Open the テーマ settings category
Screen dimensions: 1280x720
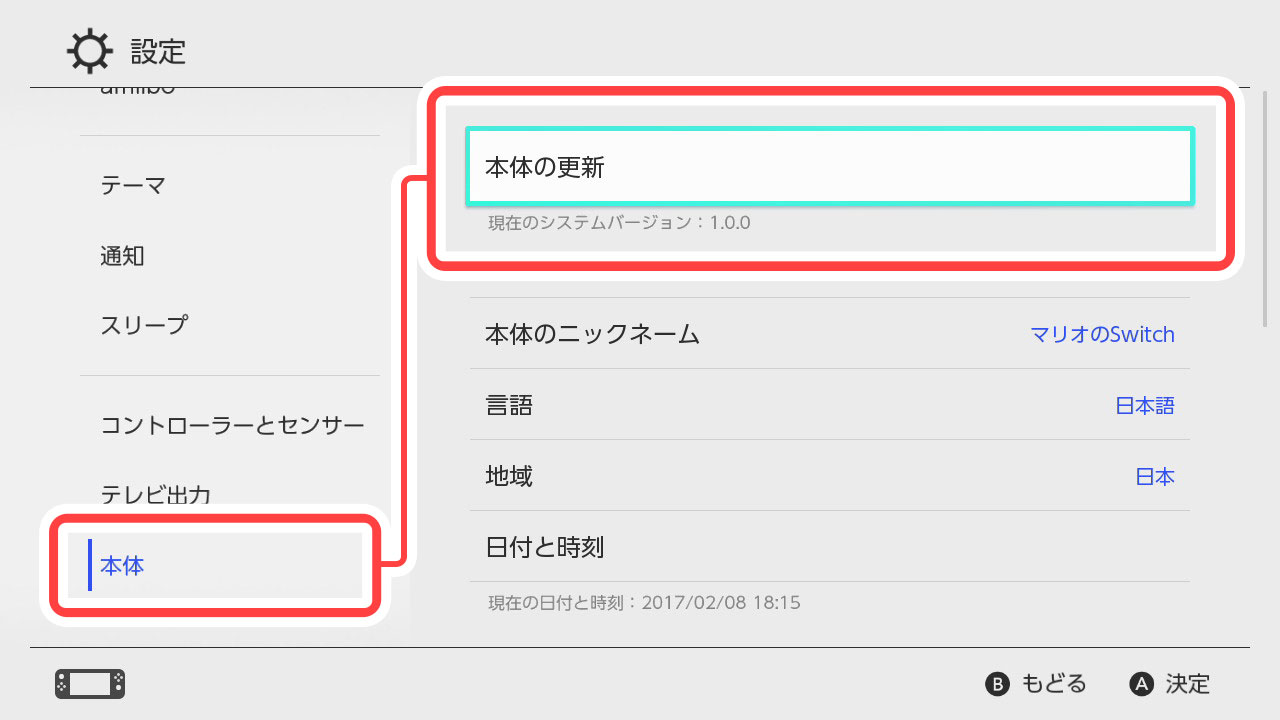(133, 185)
